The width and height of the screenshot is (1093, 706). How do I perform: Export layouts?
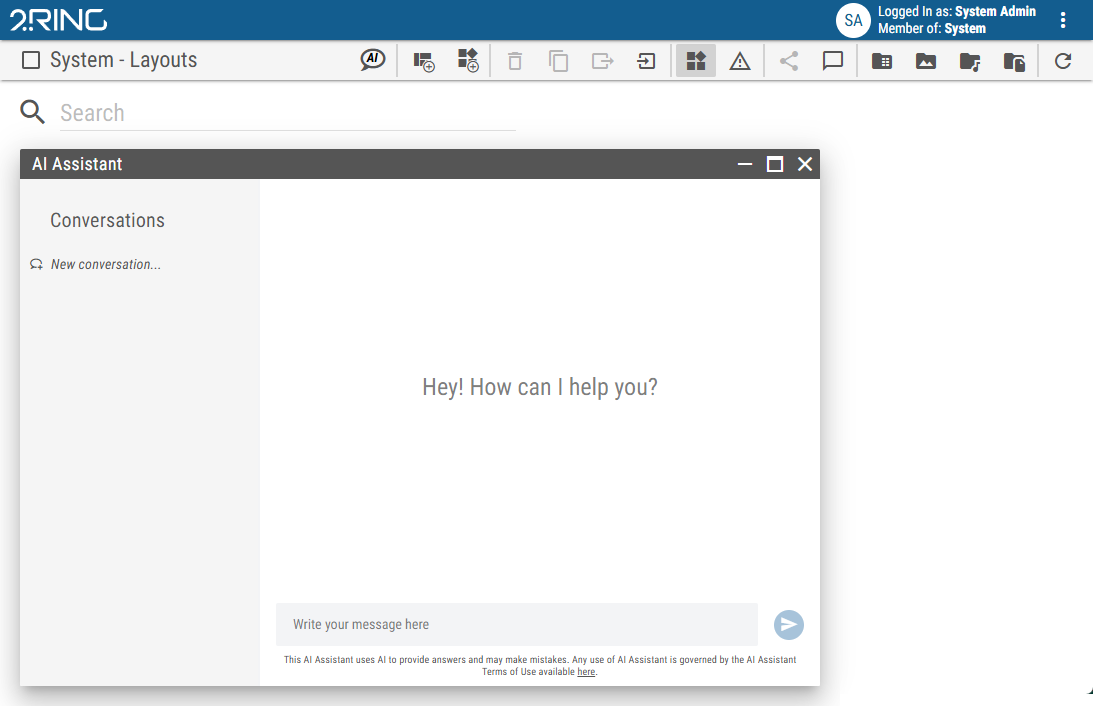coord(602,61)
